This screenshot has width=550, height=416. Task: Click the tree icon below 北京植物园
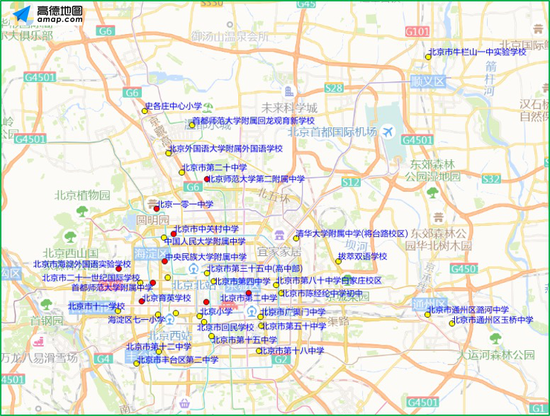82,212
